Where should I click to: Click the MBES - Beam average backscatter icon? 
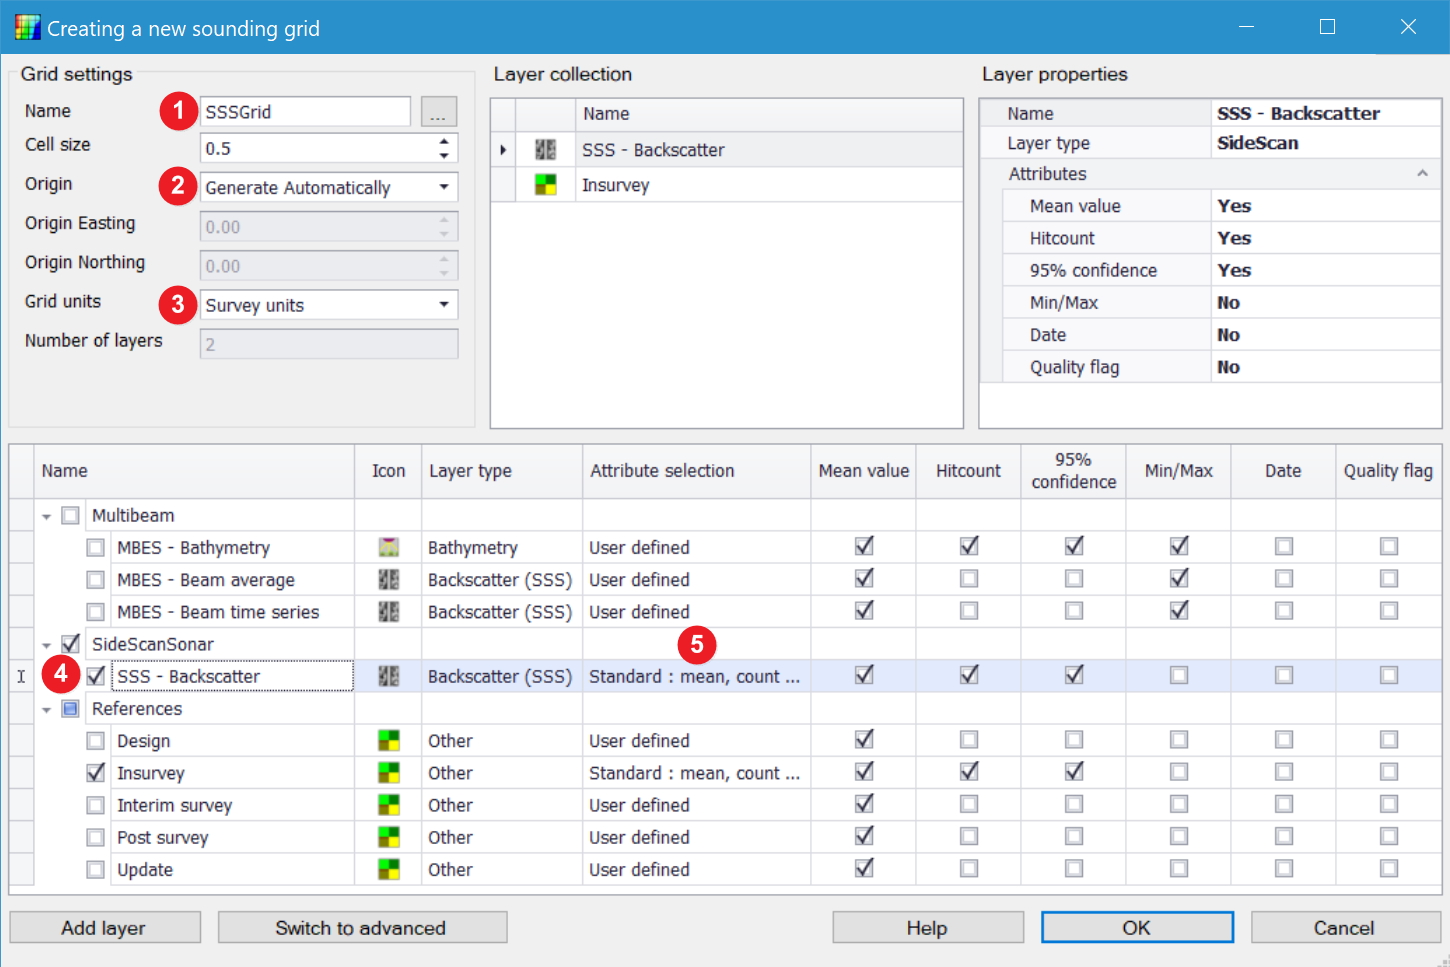coord(389,580)
